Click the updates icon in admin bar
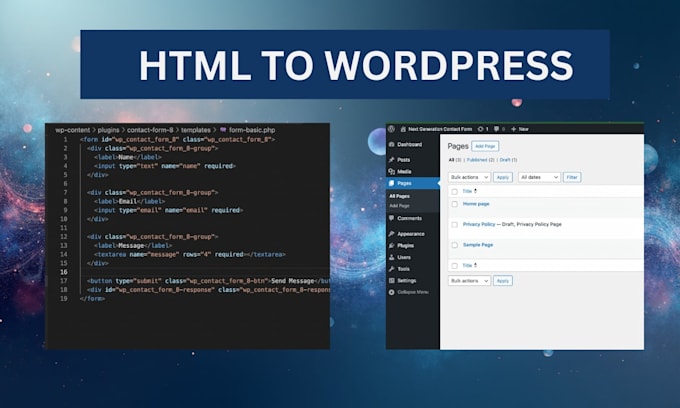680x408 pixels. click(480, 129)
